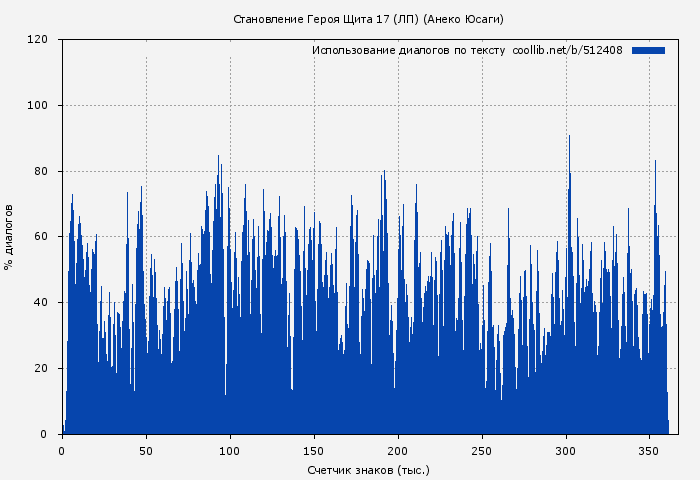Click the 20 label on the y-axis
The width and height of the screenshot is (700, 480).
(x=41, y=369)
